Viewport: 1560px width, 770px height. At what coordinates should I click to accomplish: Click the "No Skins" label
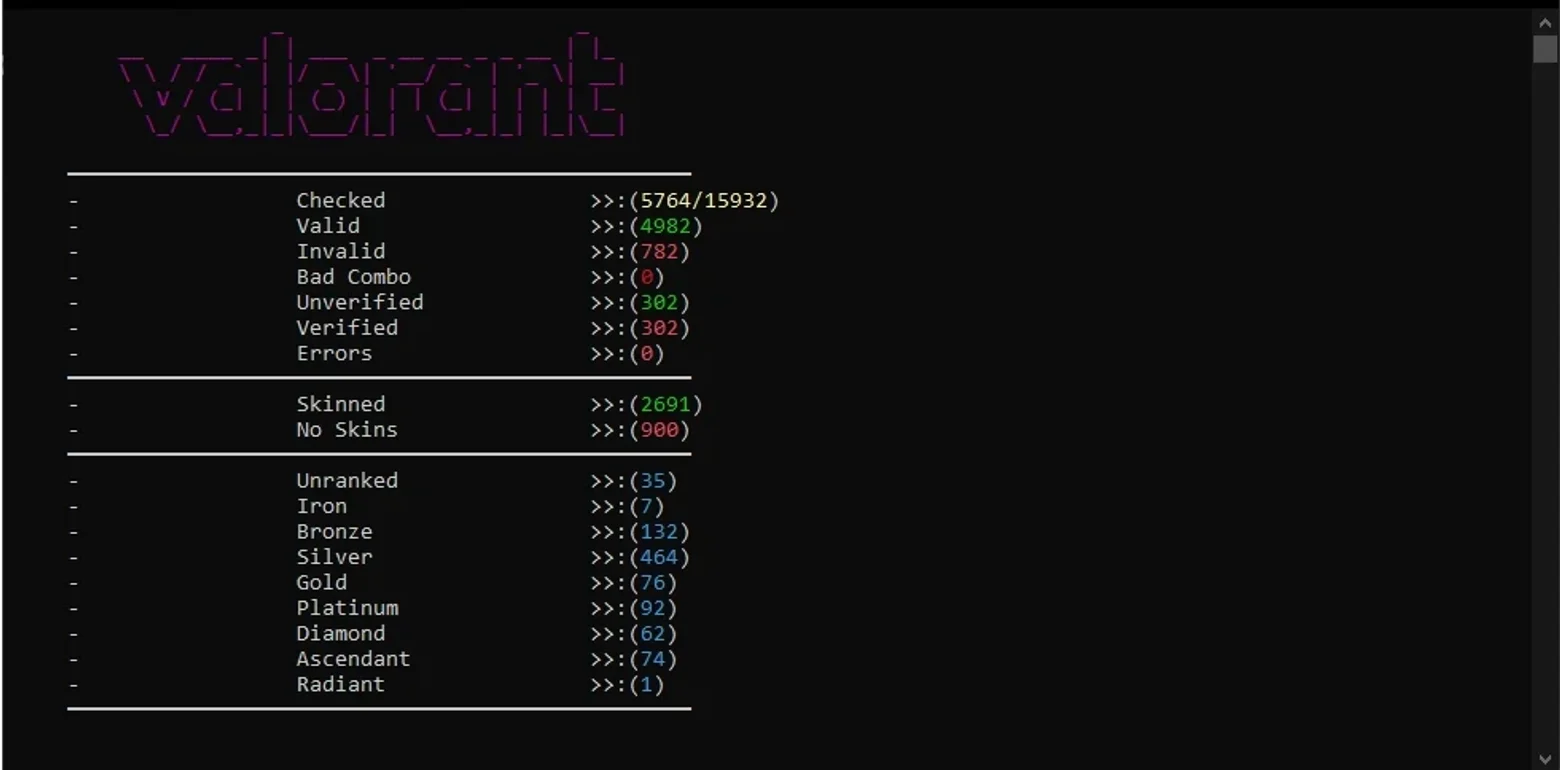[x=347, y=430]
